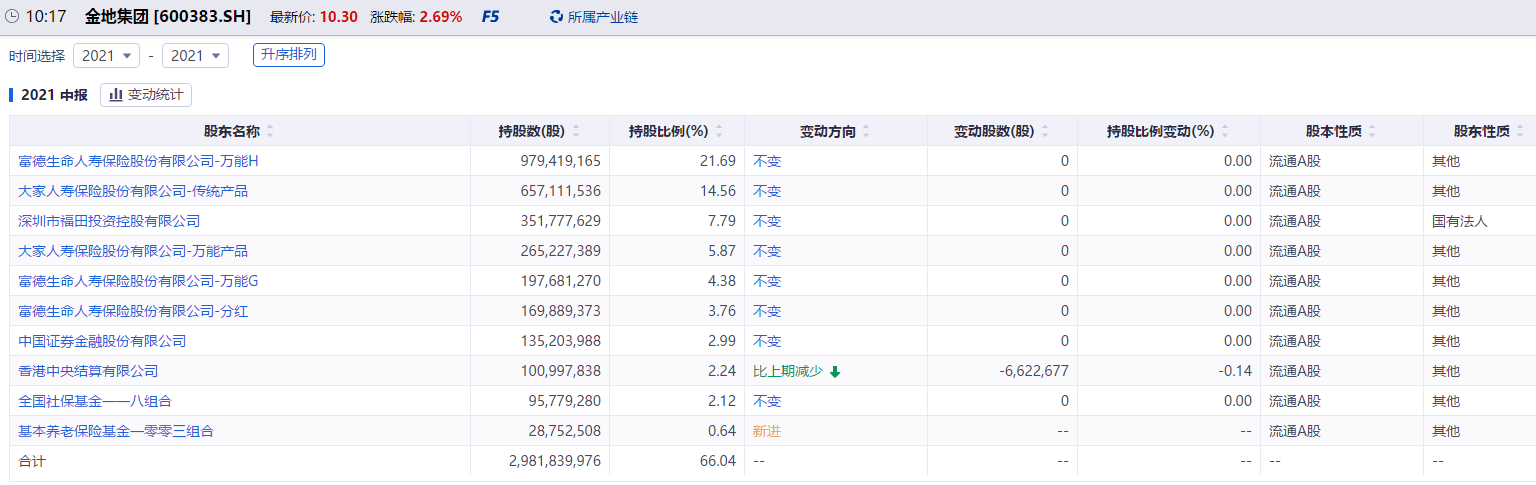Screen dimensions: 1536x485
Task: Sort by 股东名称 column arrows
Action: tap(270, 131)
